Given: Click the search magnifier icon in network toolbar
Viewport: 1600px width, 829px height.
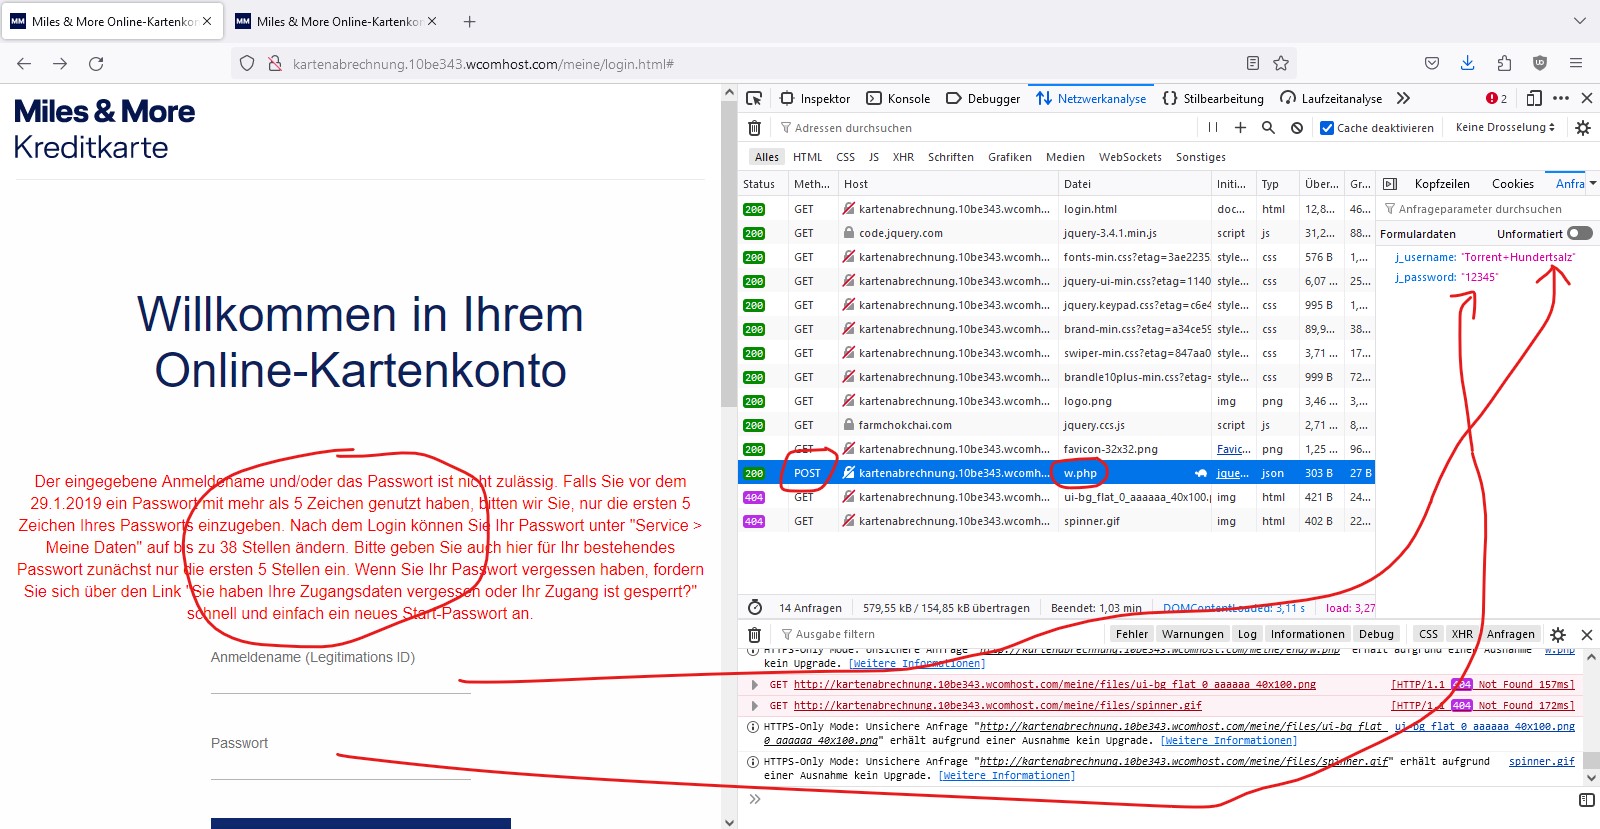Looking at the screenshot, I should (x=1268, y=128).
